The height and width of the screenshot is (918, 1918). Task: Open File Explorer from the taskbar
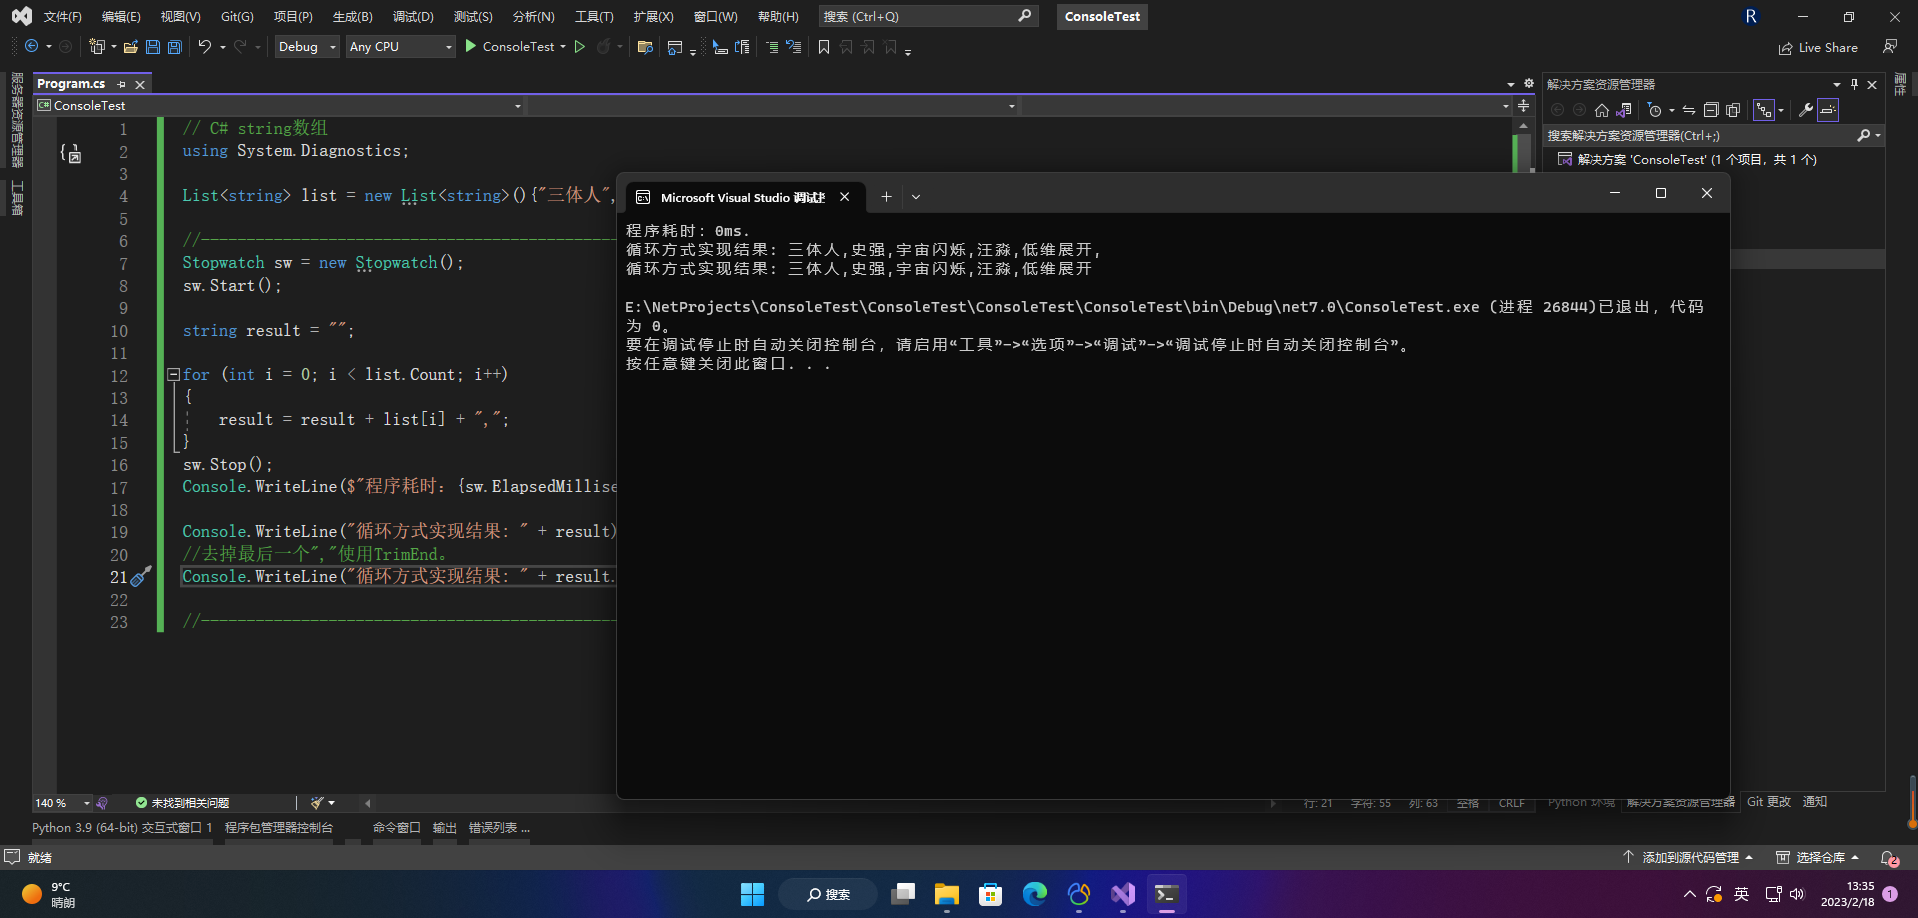(947, 894)
